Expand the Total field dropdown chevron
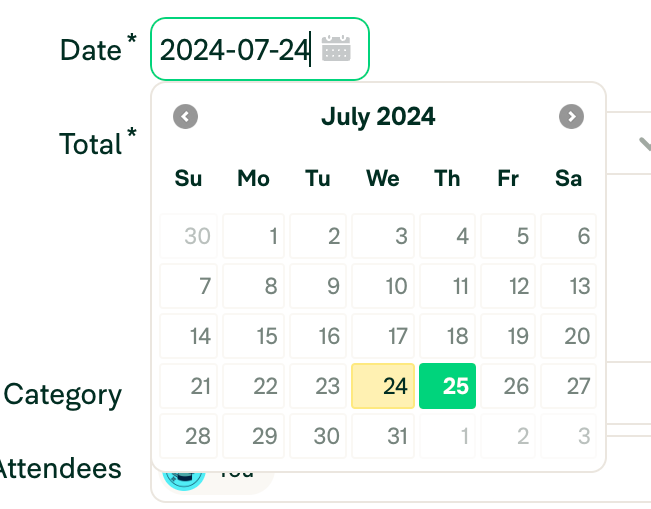Screen dimensions: 651x509 [x=643, y=144]
